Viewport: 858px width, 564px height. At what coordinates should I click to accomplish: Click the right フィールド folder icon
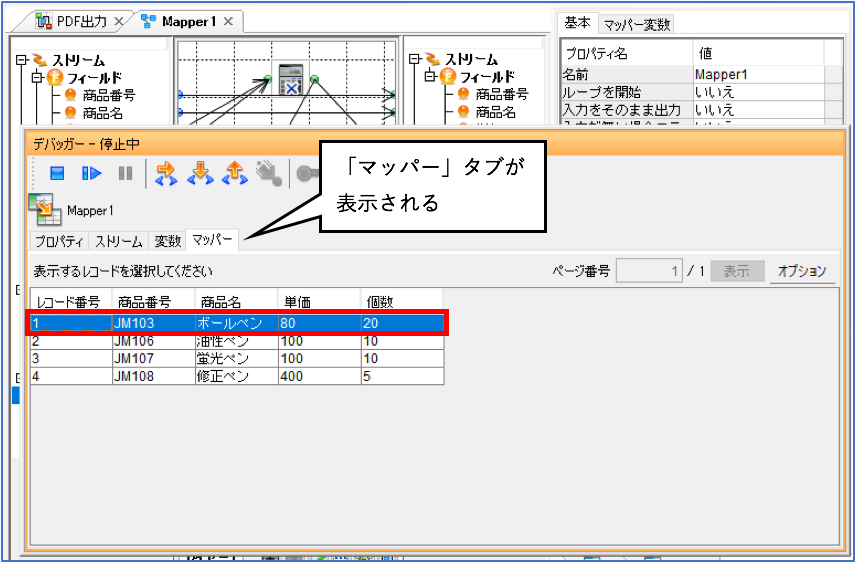448,77
